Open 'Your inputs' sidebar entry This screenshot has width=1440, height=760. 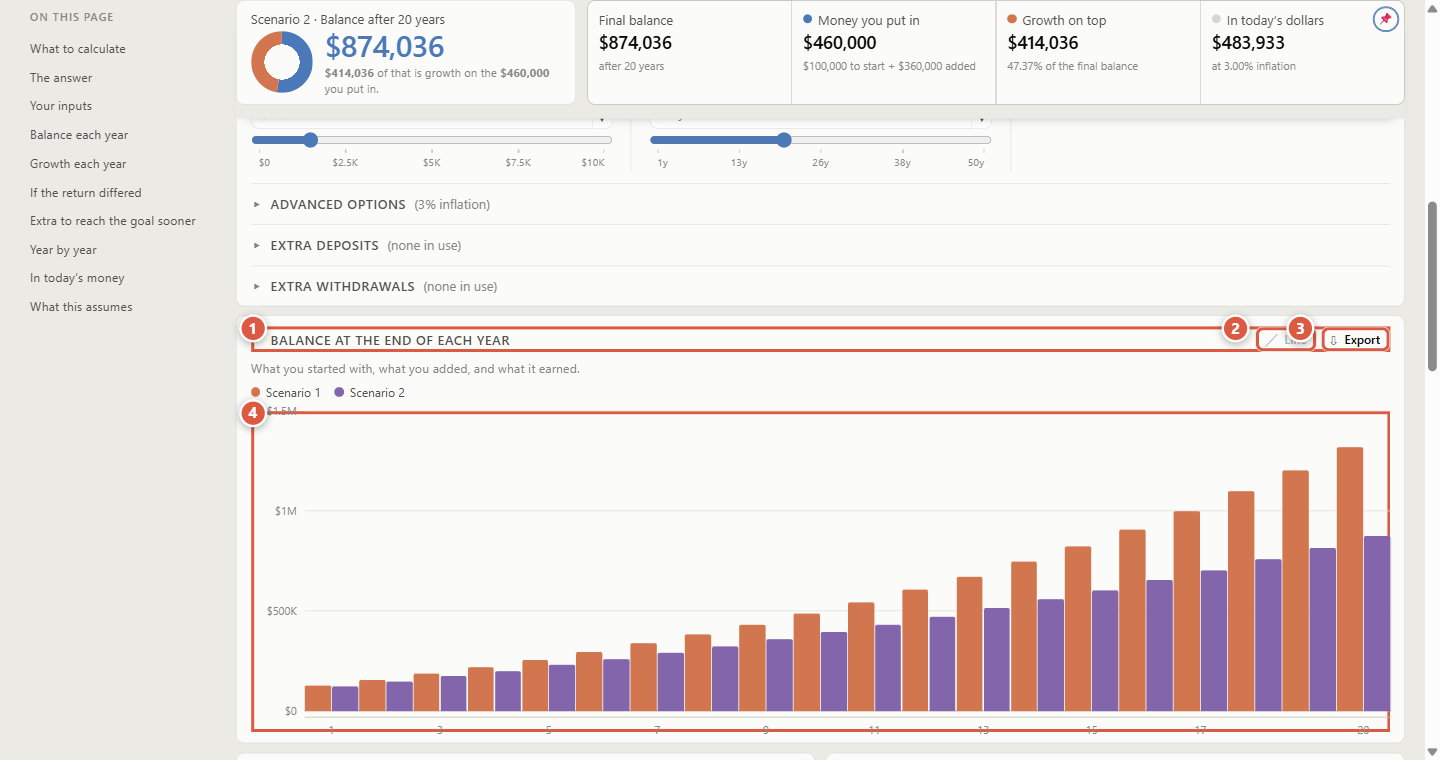click(61, 106)
